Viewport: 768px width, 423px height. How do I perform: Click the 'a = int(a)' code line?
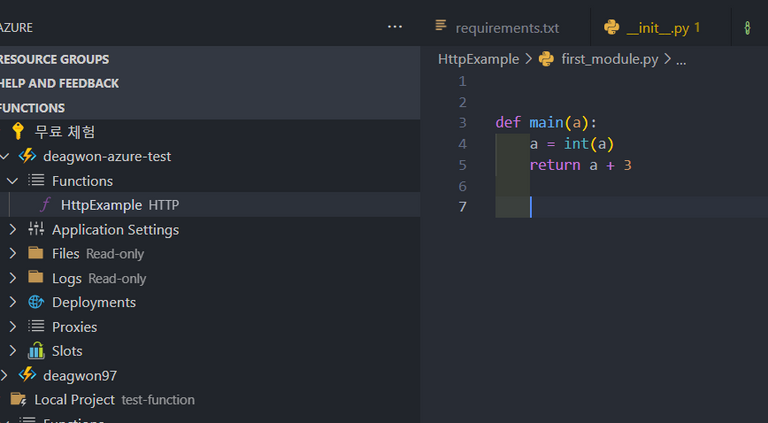[x=572, y=144]
